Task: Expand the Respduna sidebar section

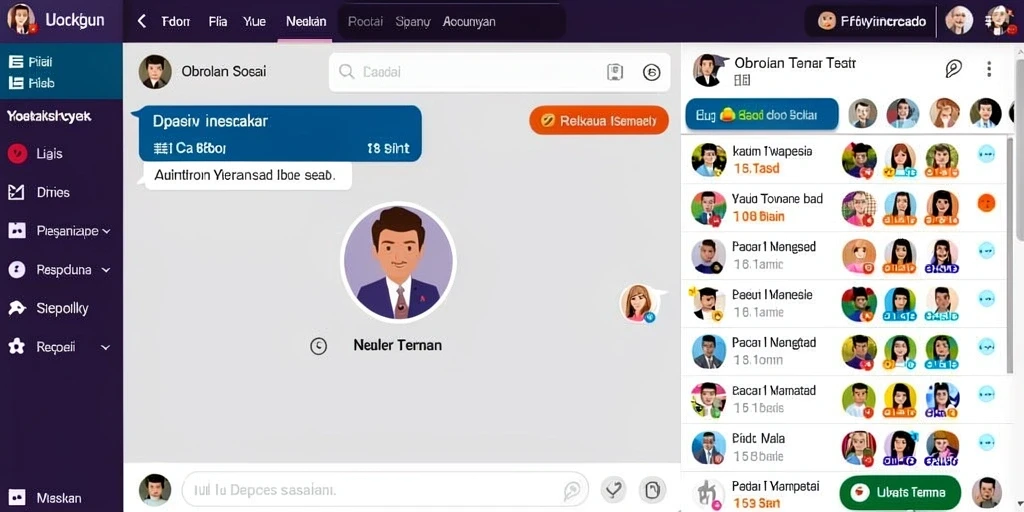Action: pos(59,269)
